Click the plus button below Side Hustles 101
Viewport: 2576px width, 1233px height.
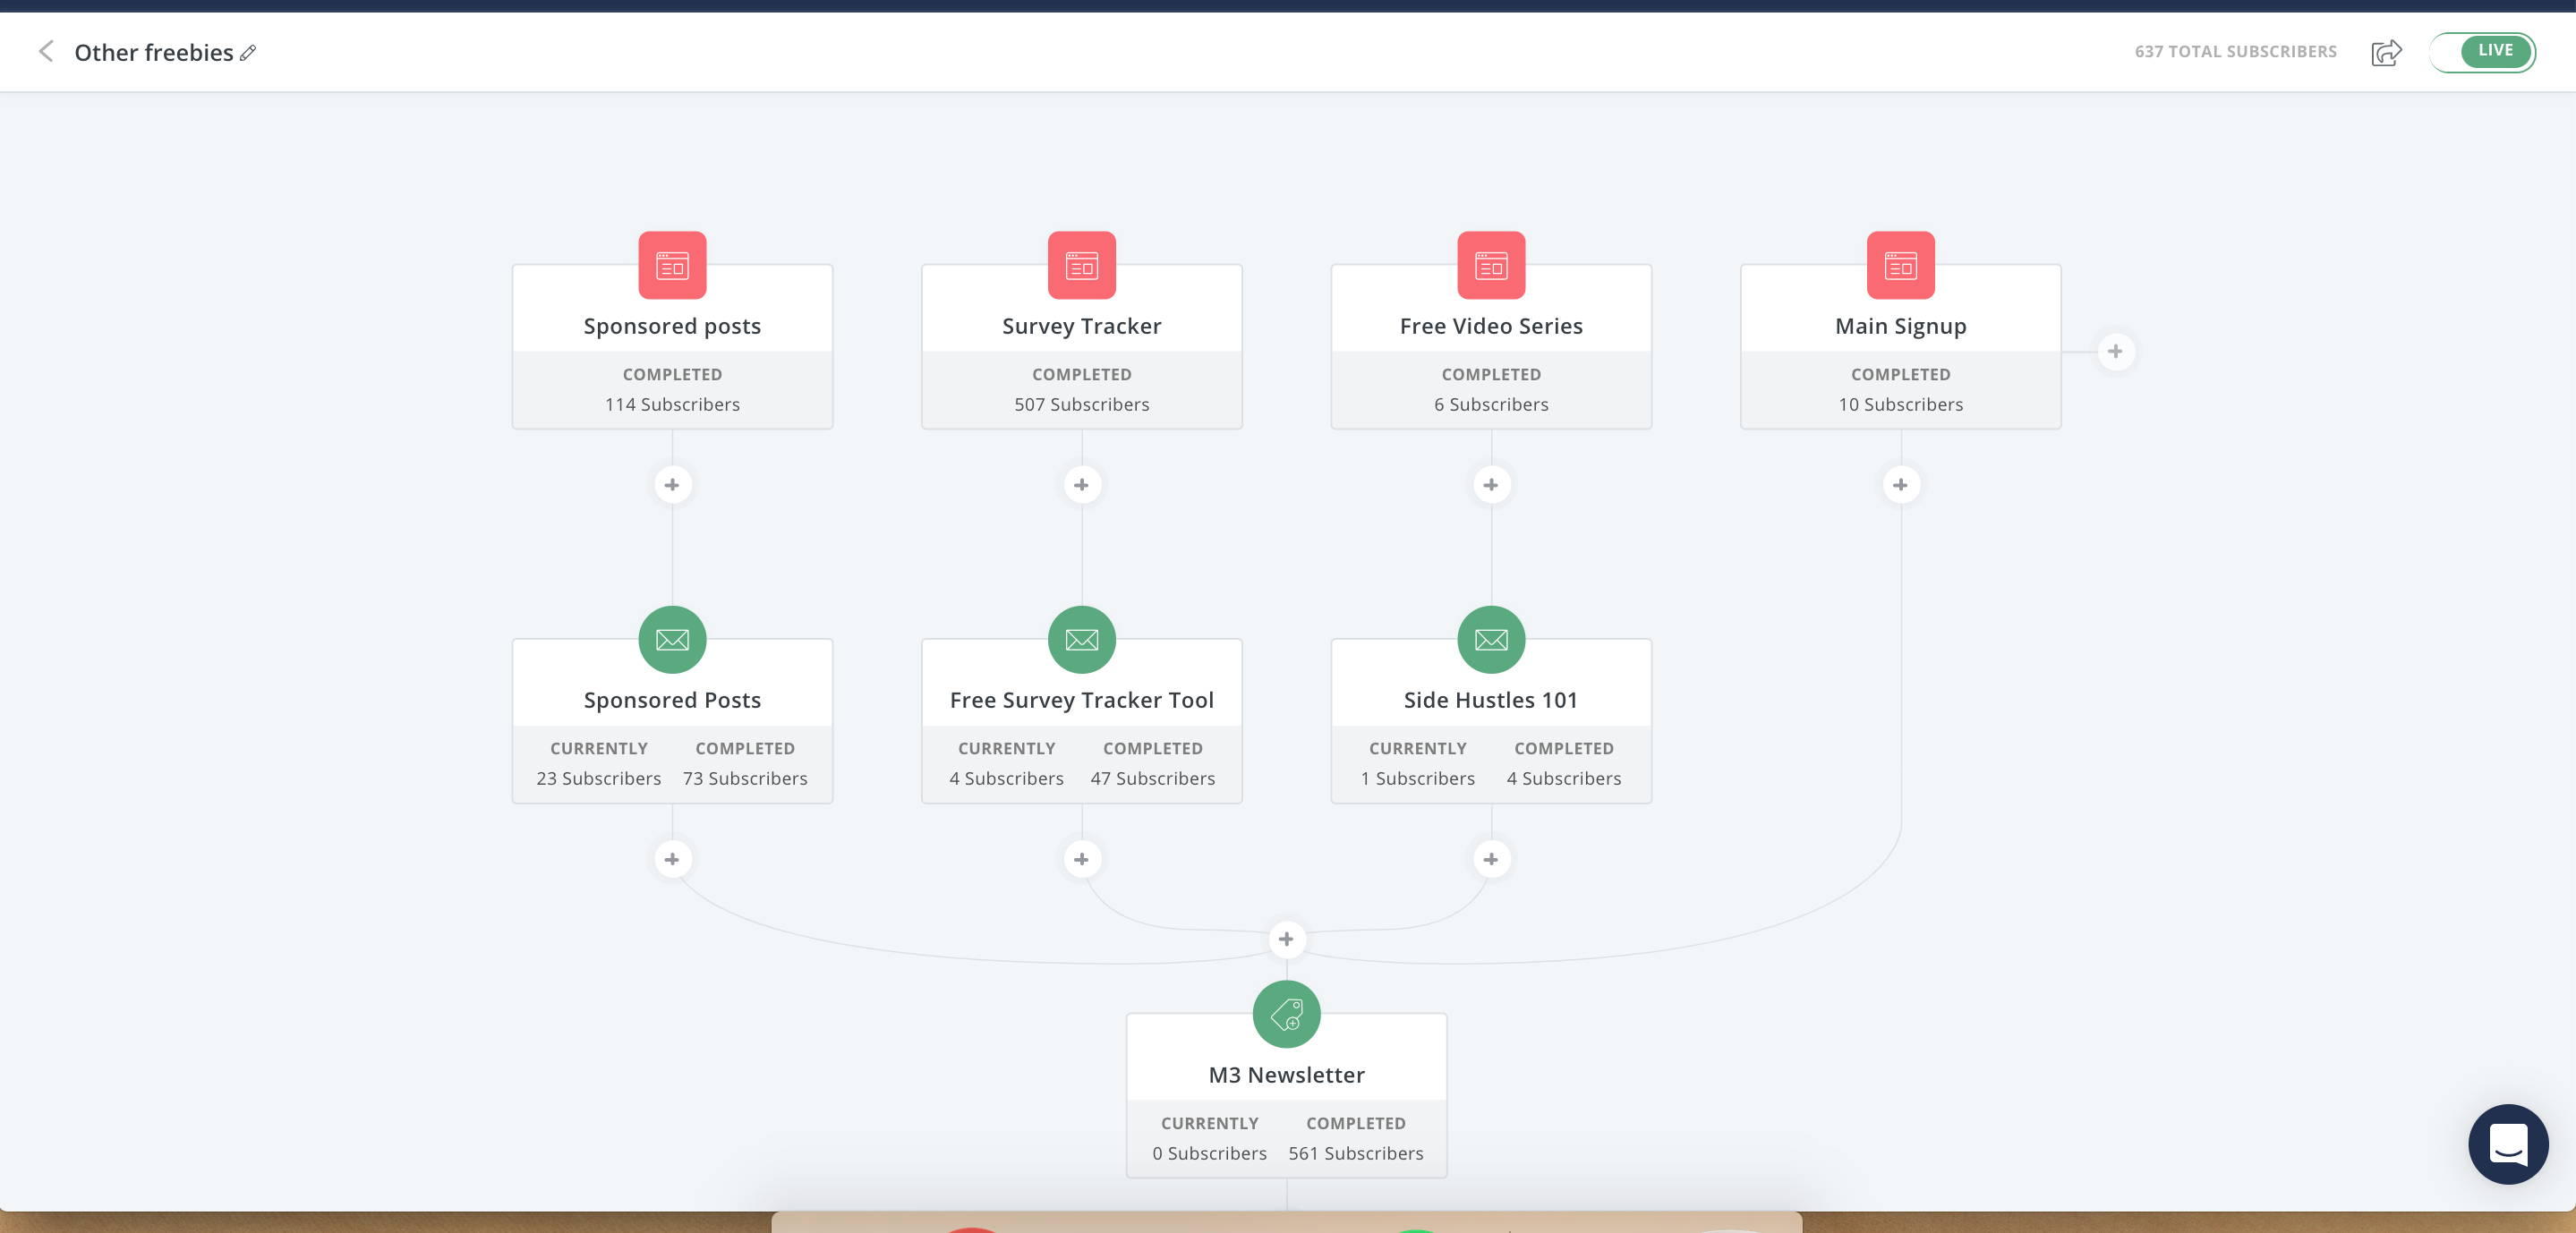click(1490, 859)
